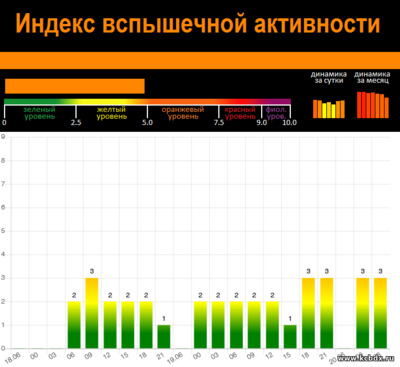Image resolution: width=400 pixels, height=367 pixels.
Task: Click the 18.06 bar at 09 hours with value 3
Action: click(92, 313)
